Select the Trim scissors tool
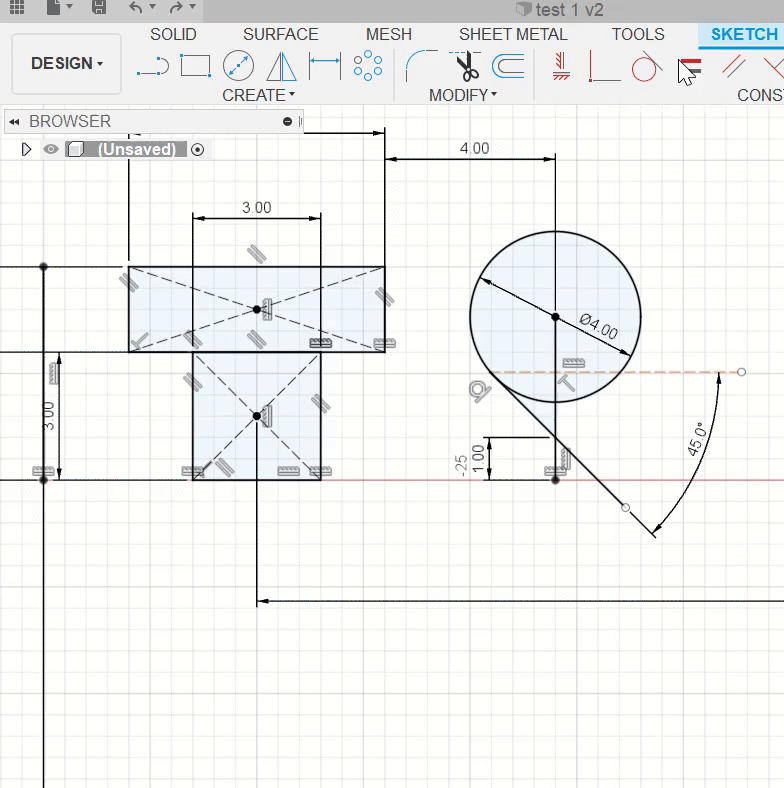 coord(465,66)
